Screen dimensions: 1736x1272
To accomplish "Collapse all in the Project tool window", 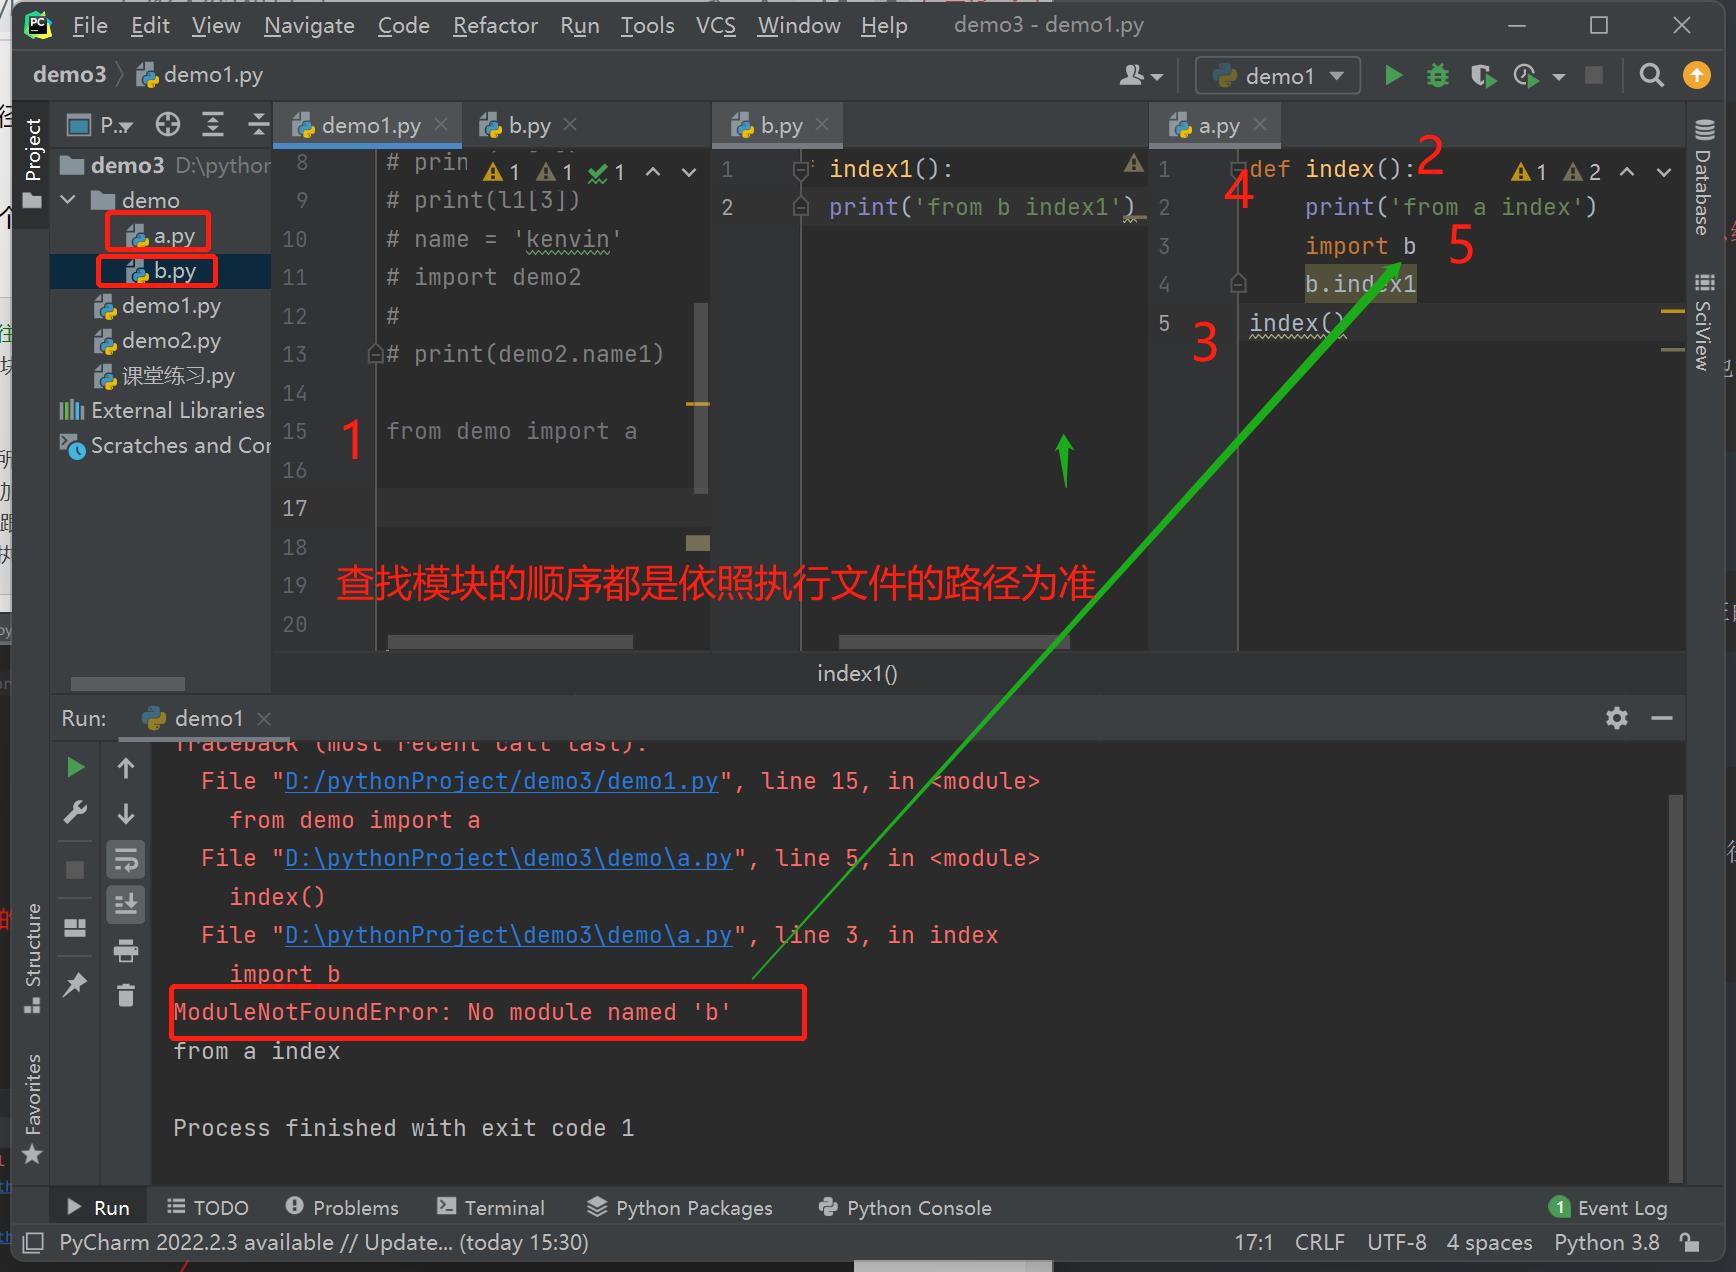I will pyautogui.click(x=257, y=125).
